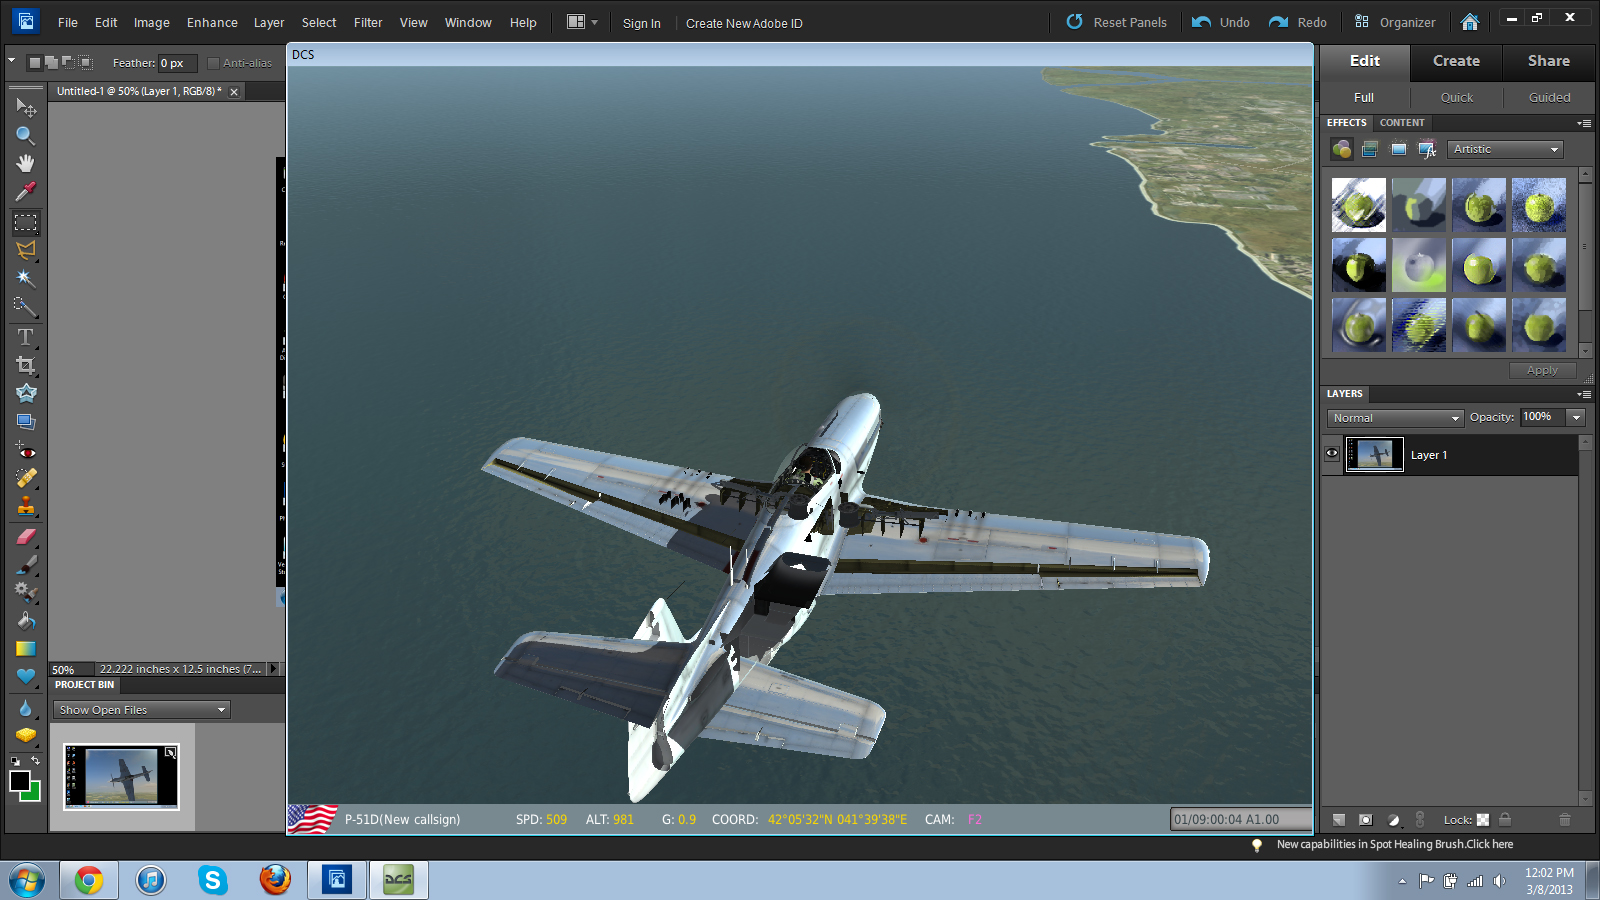Choose the Crop tool
The width and height of the screenshot is (1600, 900).
26,365
